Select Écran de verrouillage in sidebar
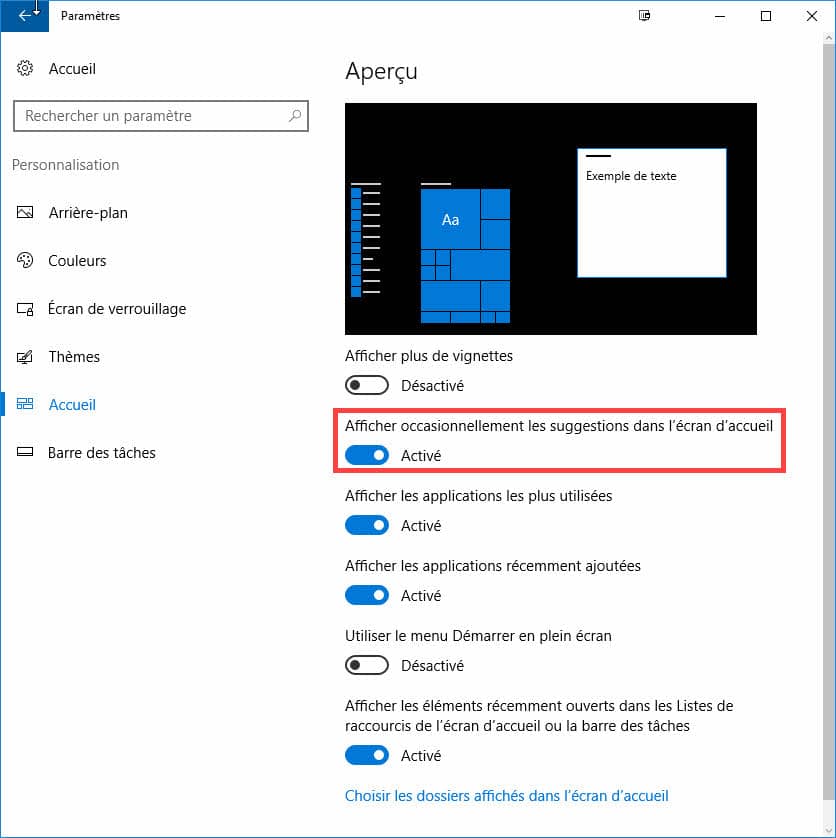836x838 pixels. click(117, 309)
